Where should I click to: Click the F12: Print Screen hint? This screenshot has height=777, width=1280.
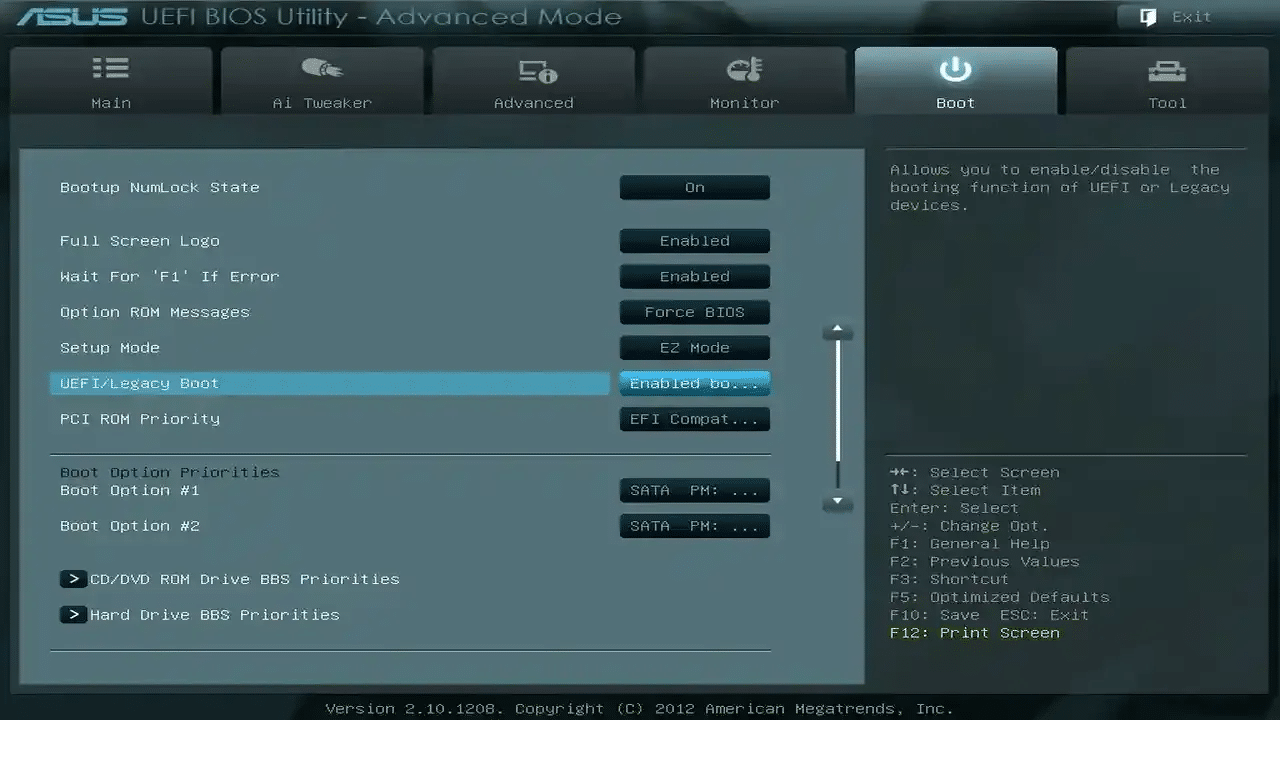pos(974,633)
